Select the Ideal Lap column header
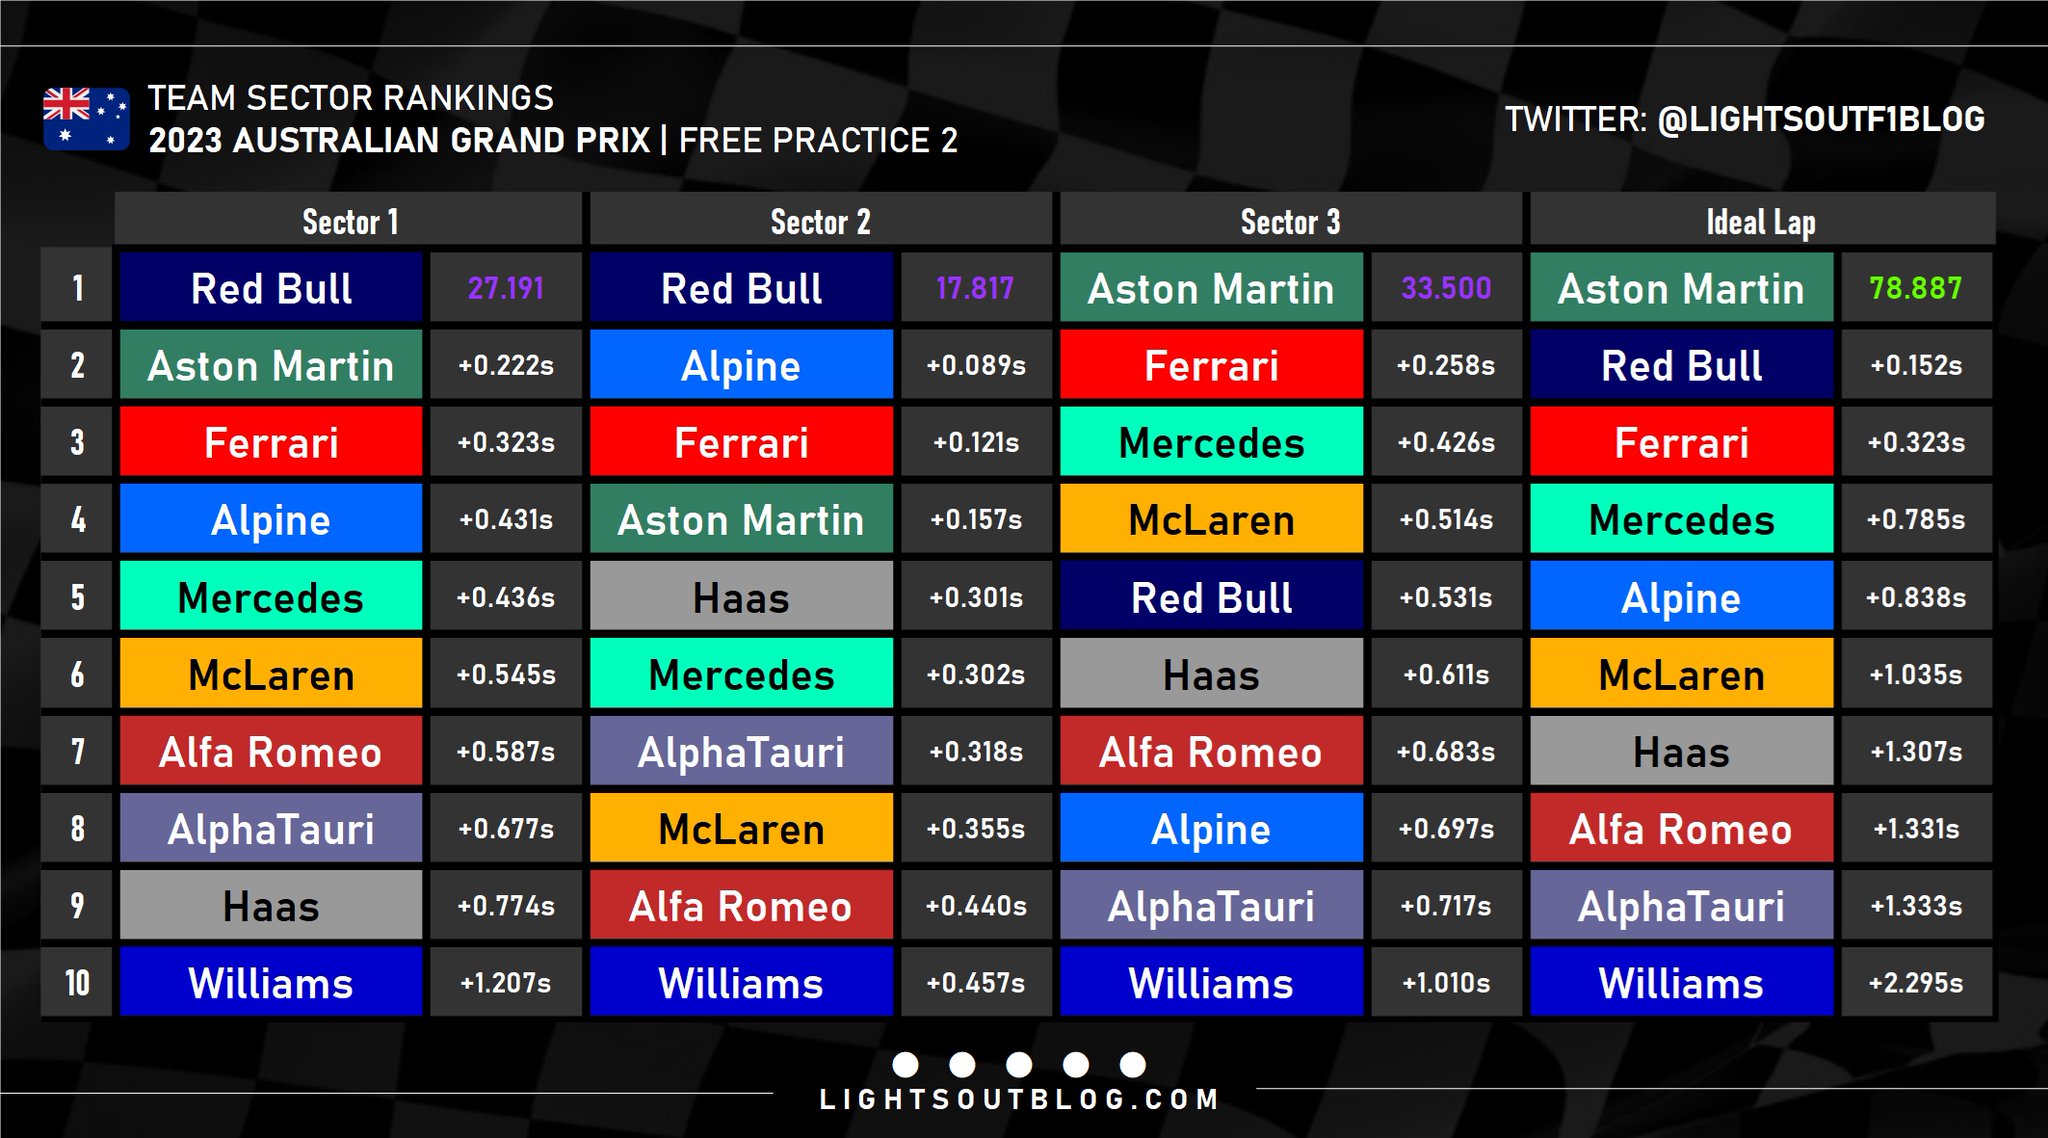Image resolution: width=2048 pixels, height=1138 pixels. pos(1761,221)
